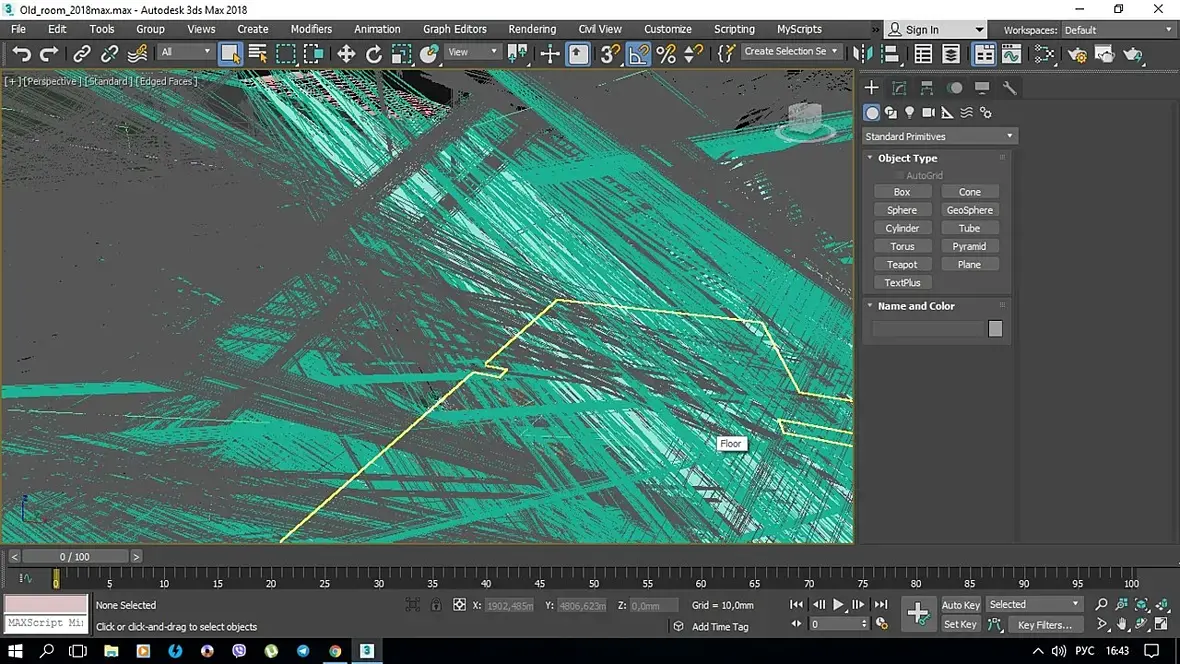Click the Key Filters button
This screenshot has width=1180, height=664.
point(1044,625)
